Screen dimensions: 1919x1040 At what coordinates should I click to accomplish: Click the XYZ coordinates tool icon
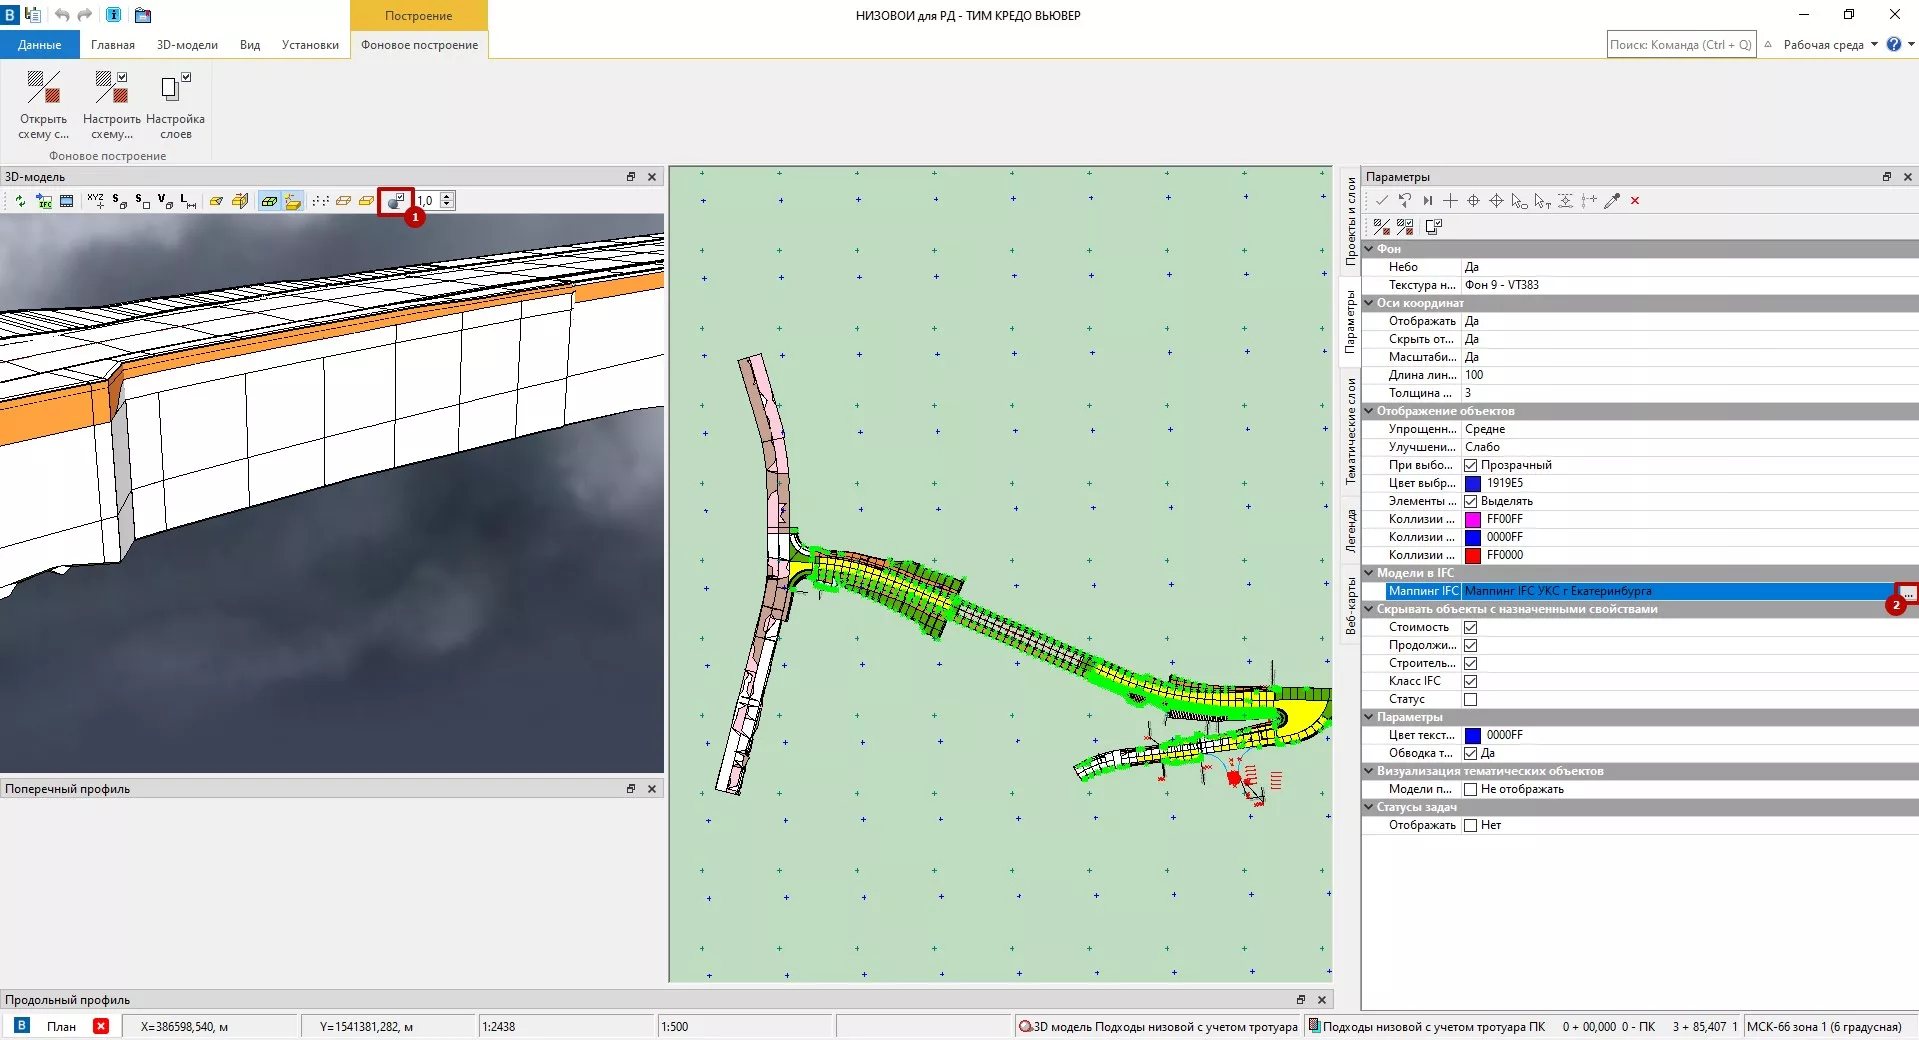[x=96, y=201]
